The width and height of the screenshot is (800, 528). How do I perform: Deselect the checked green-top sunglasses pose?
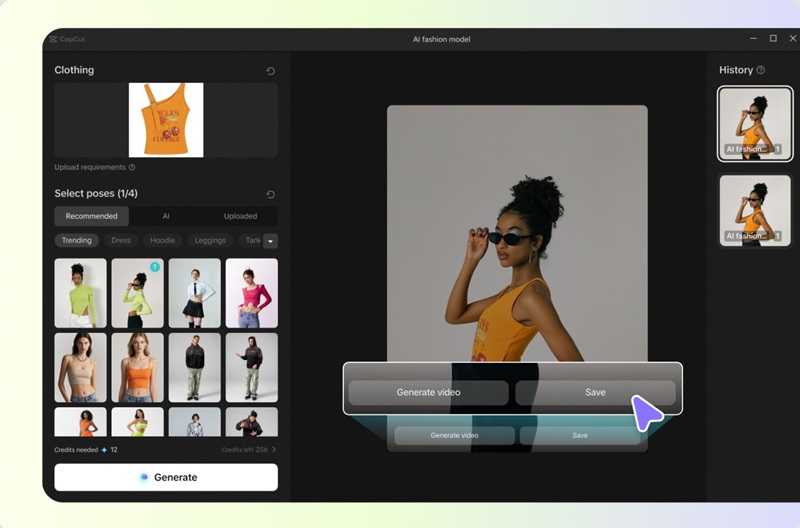pyautogui.click(x=137, y=293)
